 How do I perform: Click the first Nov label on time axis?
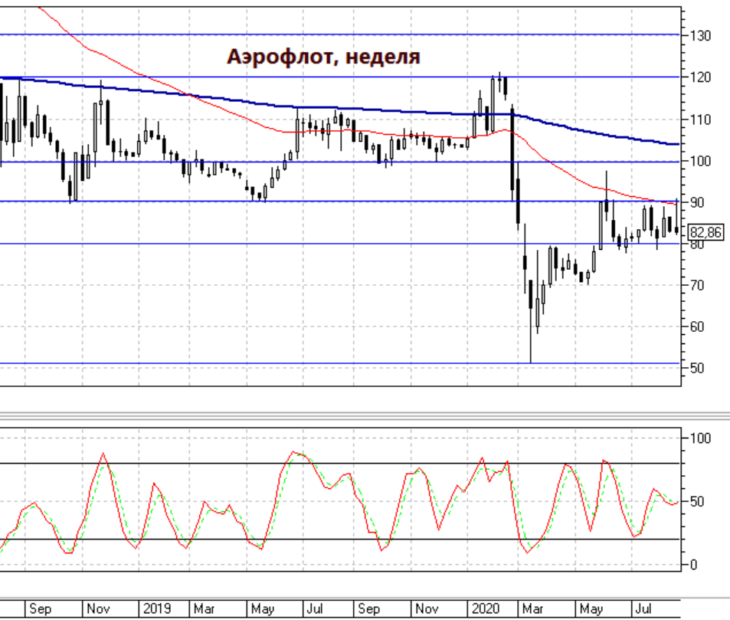pyautogui.click(x=98, y=609)
